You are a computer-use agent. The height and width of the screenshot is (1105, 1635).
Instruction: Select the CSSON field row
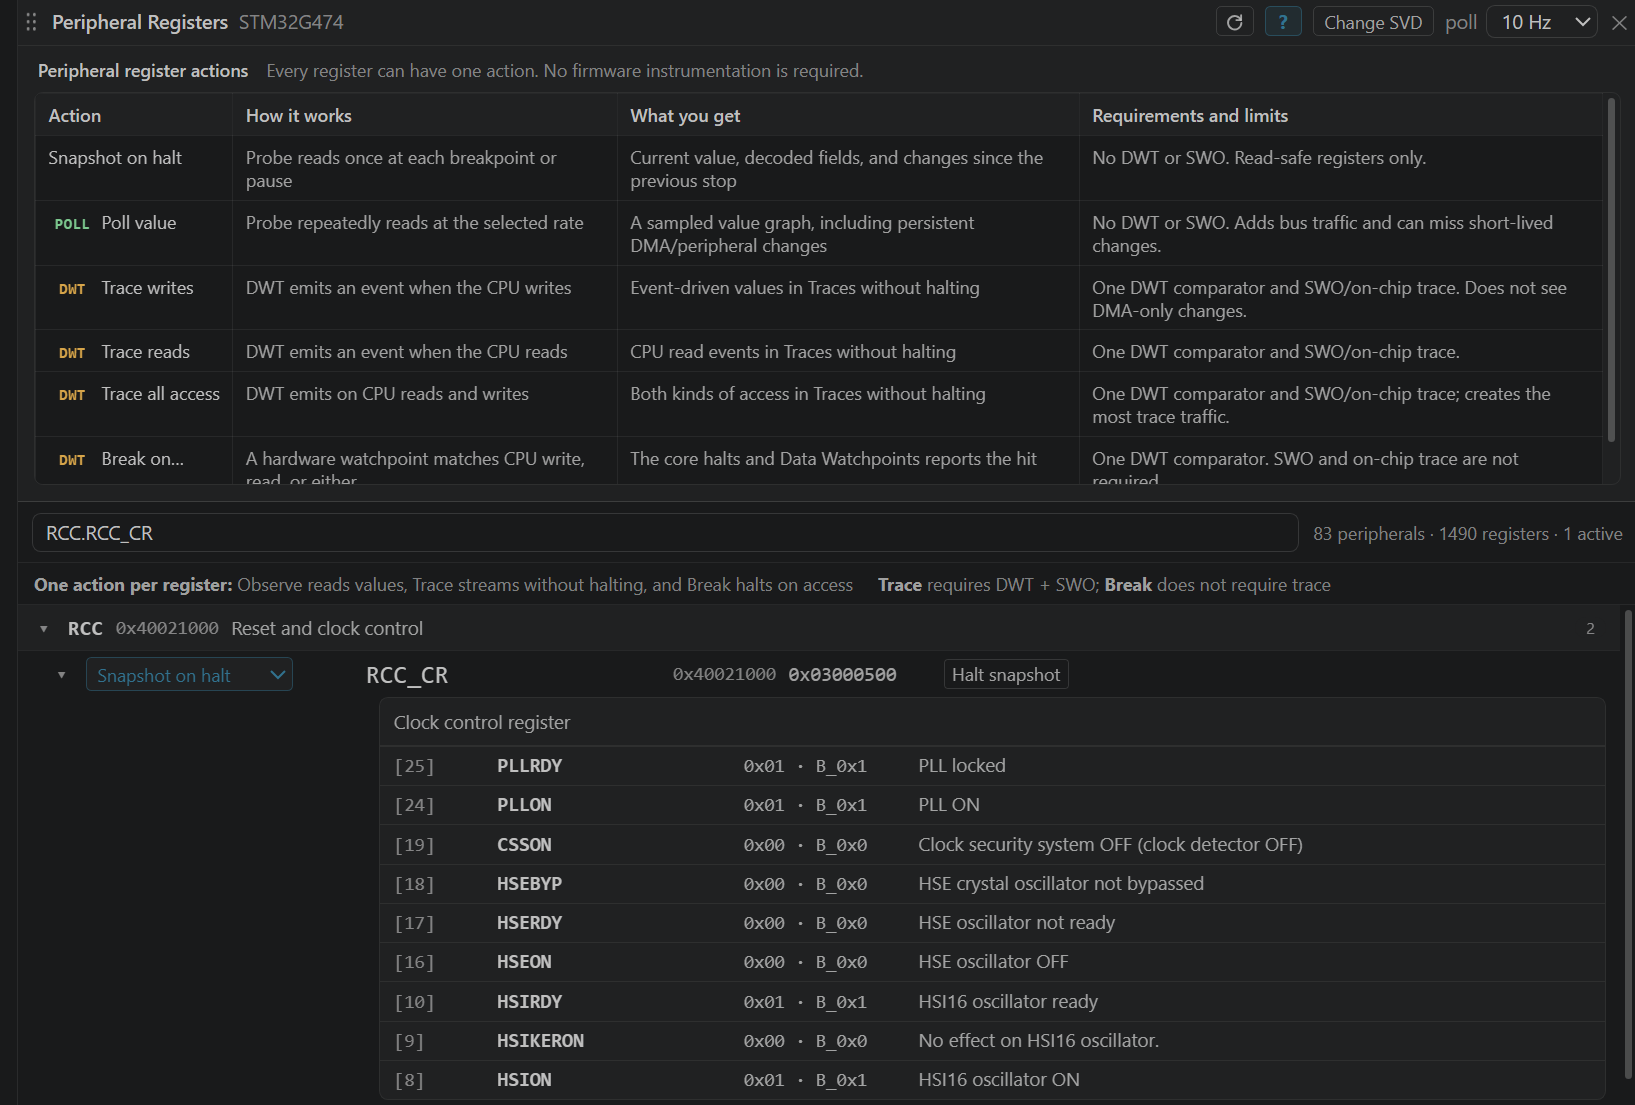[992, 845]
